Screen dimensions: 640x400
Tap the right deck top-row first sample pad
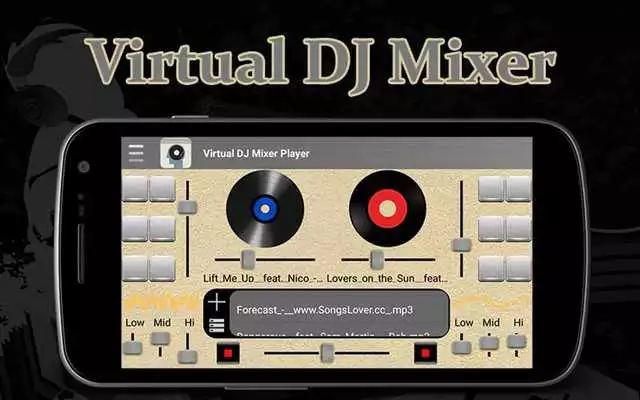coord(491,189)
